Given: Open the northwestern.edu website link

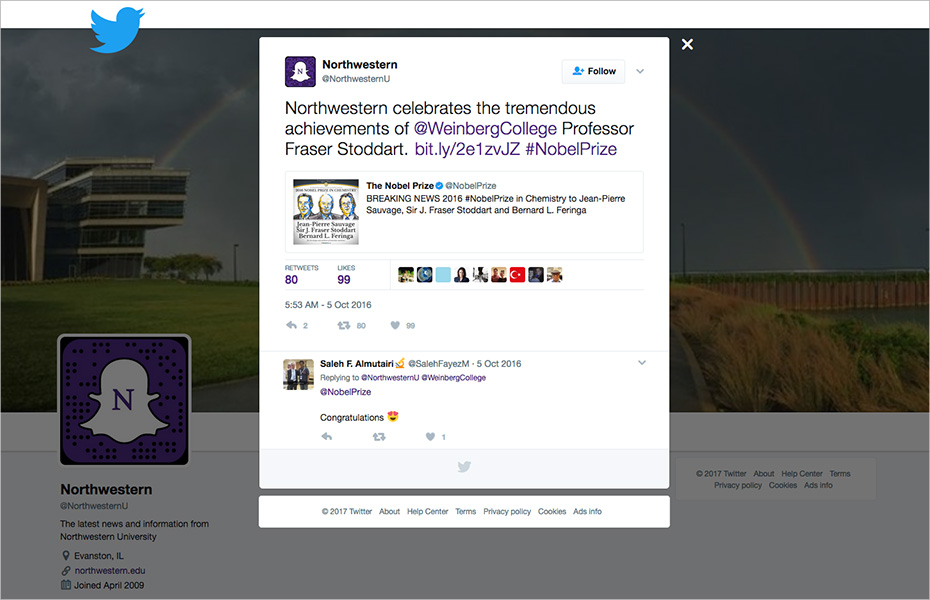Looking at the screenshot, I should (x=110, y=570).
